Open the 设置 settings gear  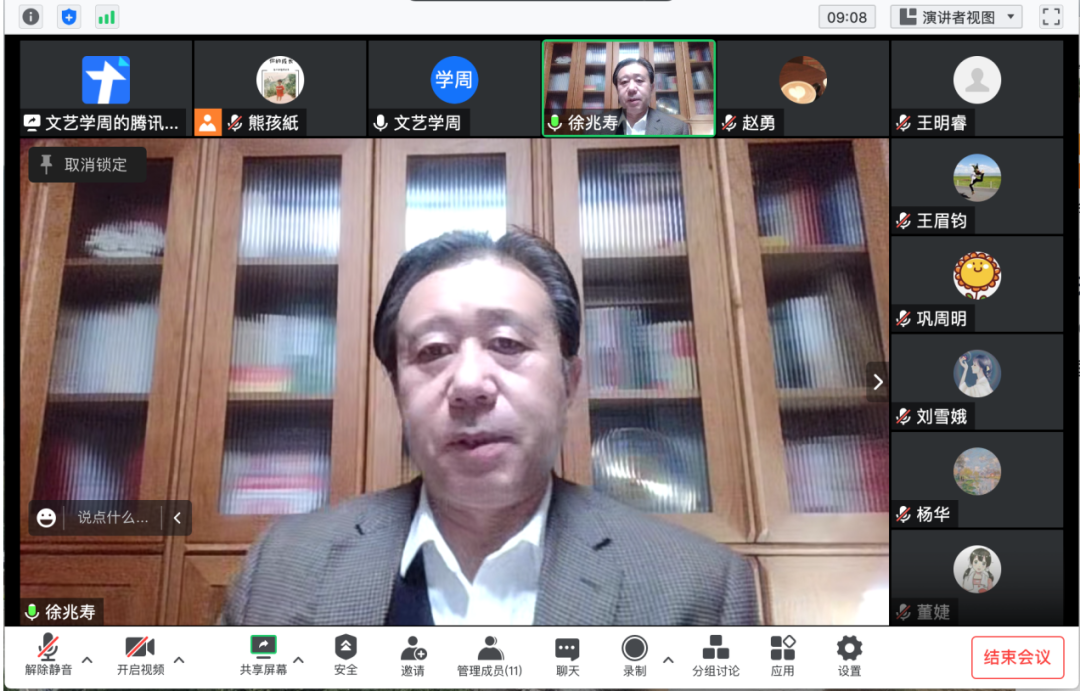(x=849, y=655)
